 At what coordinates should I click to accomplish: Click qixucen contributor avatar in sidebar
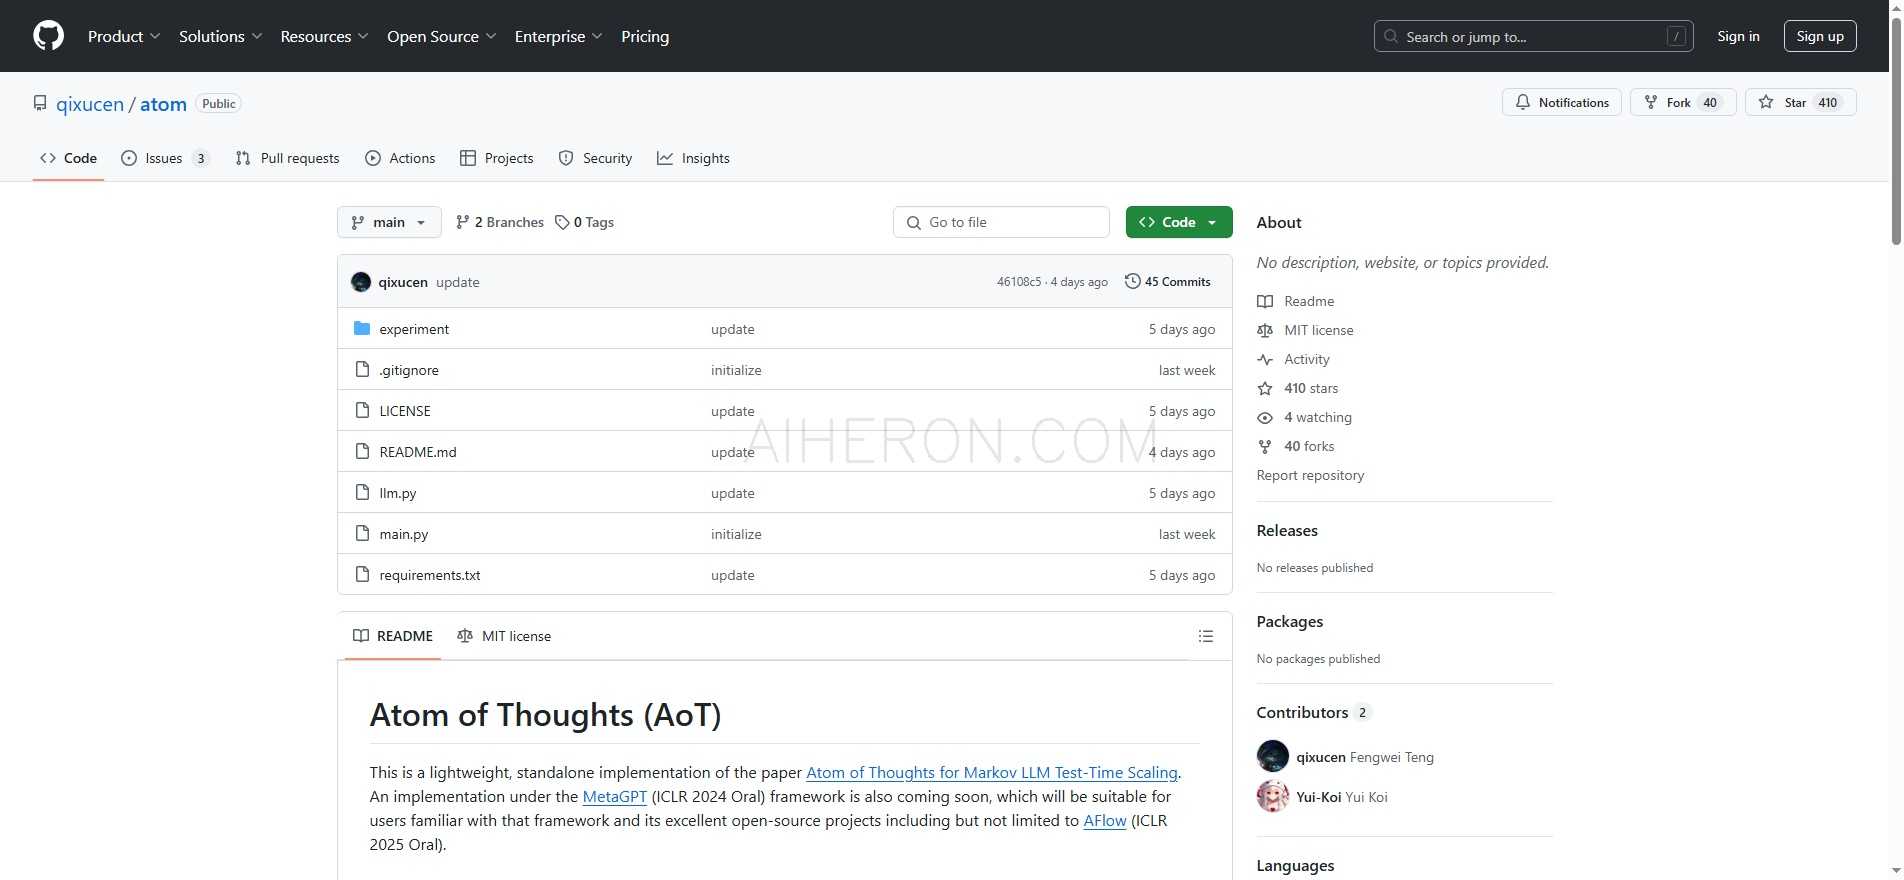pyautogui.click(x=1273, y=756)
